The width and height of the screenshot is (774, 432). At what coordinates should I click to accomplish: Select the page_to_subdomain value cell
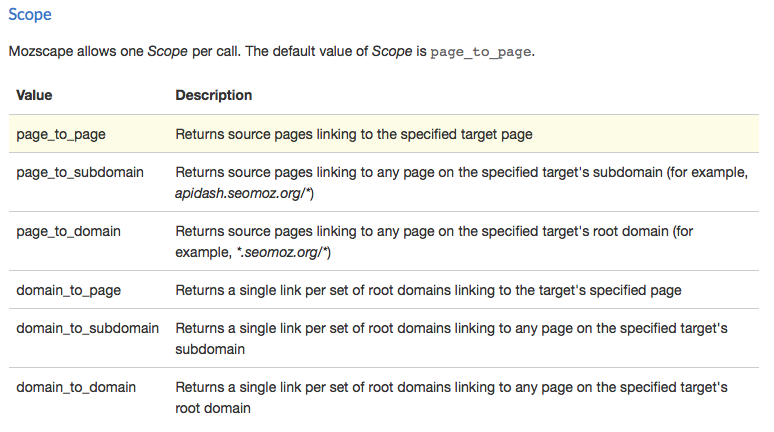coord(80,172)
